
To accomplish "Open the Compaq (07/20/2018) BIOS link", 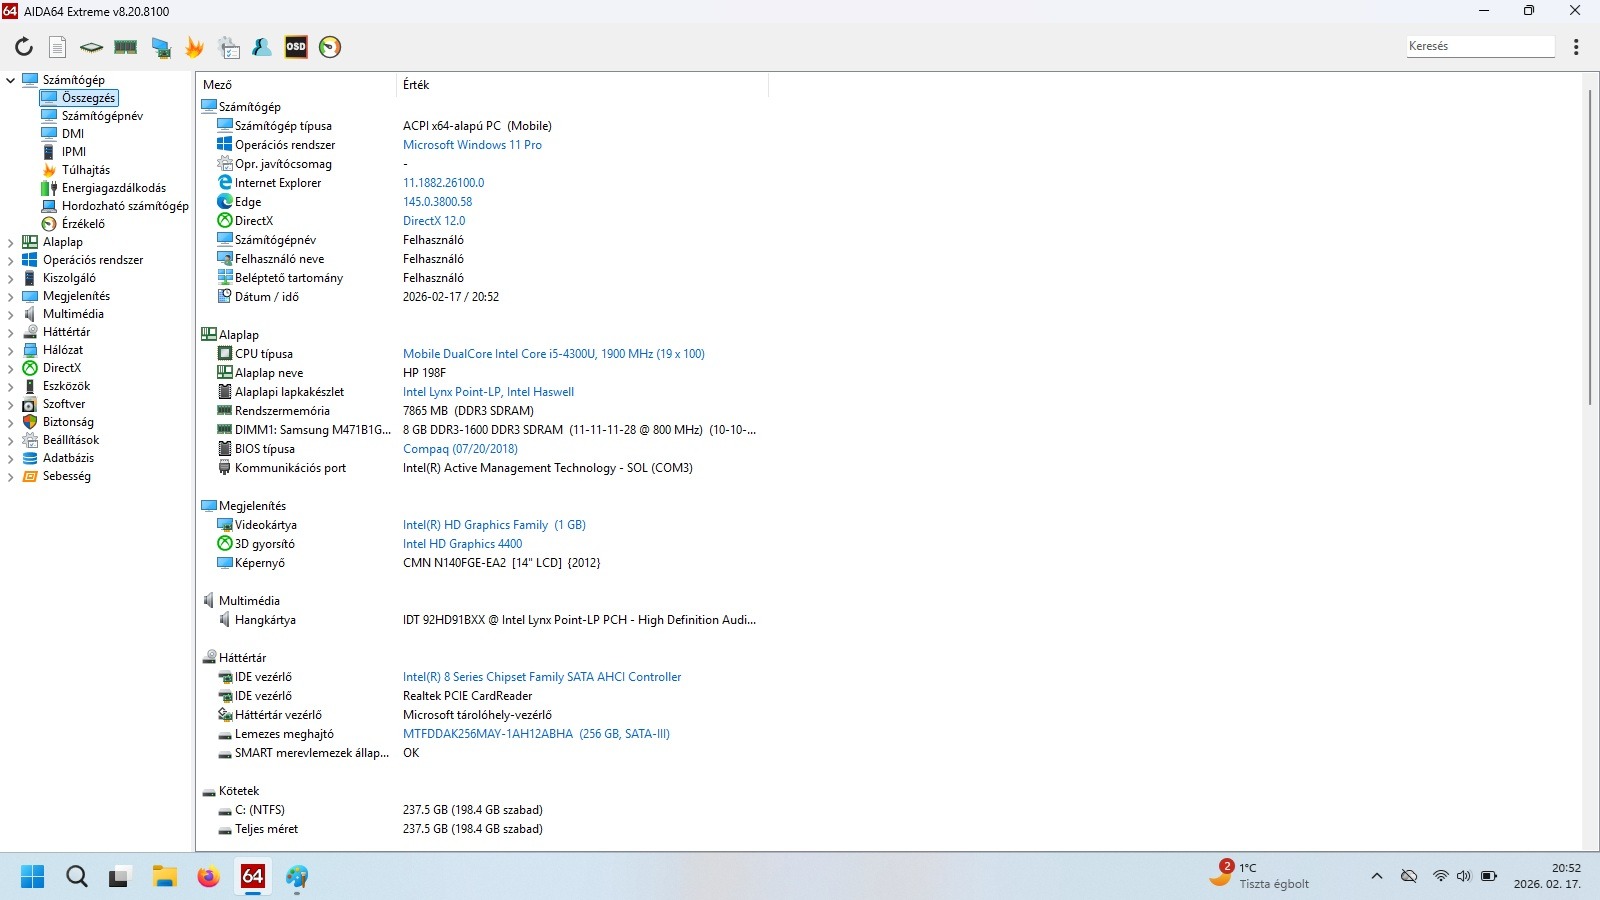I will [x=460, y=449].
